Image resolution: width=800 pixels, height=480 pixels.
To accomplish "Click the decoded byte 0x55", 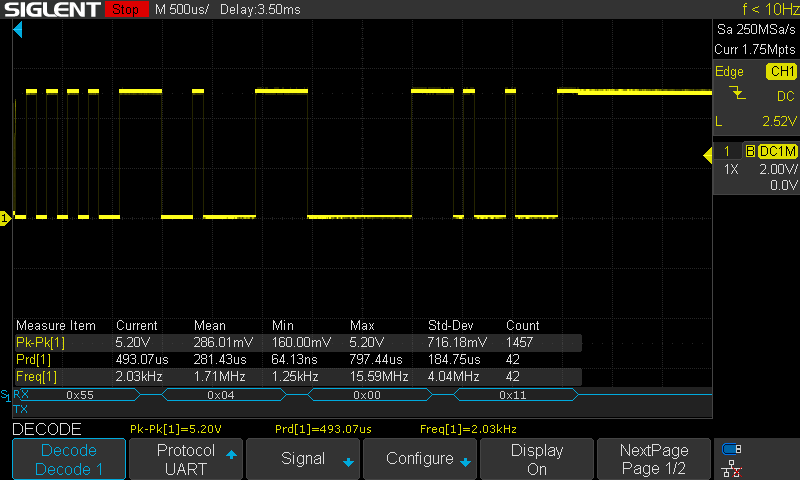I will click(80, 395).
